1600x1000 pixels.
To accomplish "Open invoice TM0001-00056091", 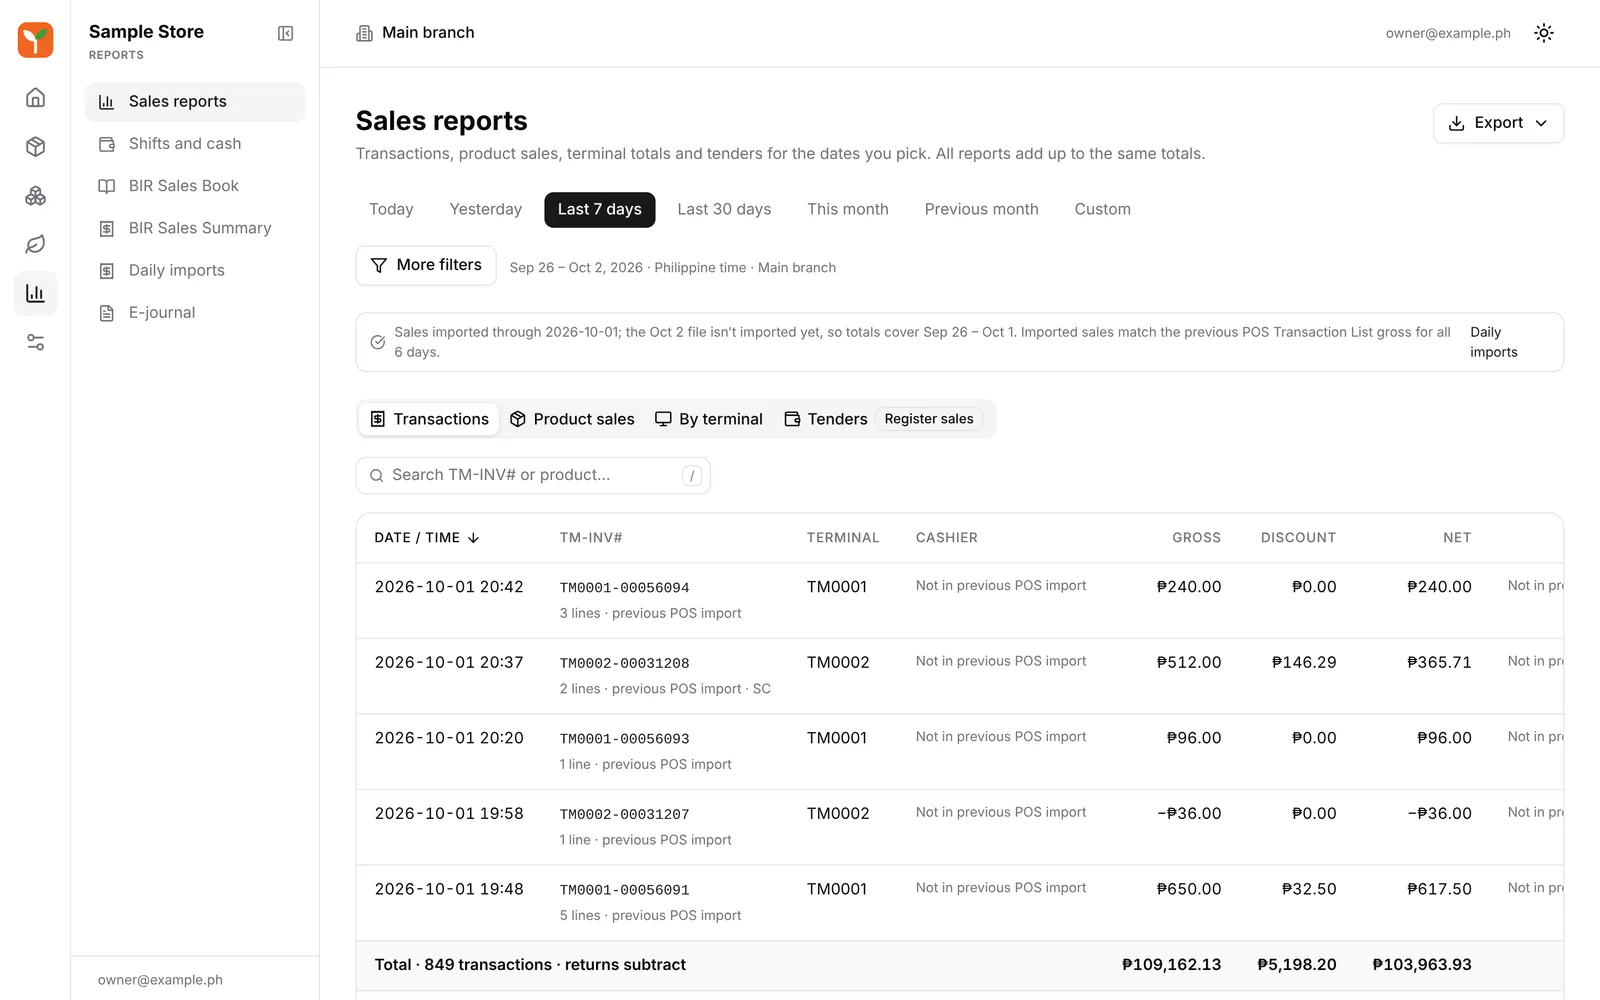I will pyautogui.click(x=624, y=890).
